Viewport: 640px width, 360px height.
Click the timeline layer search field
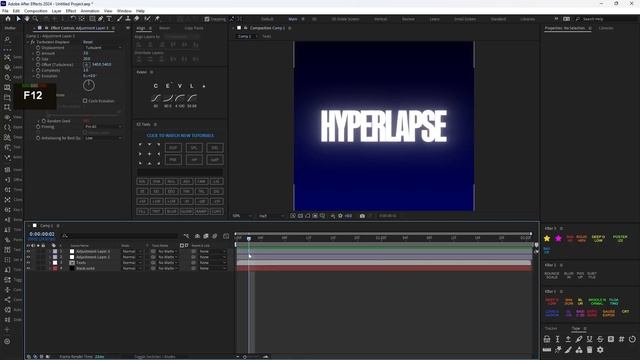click(119, 236)
